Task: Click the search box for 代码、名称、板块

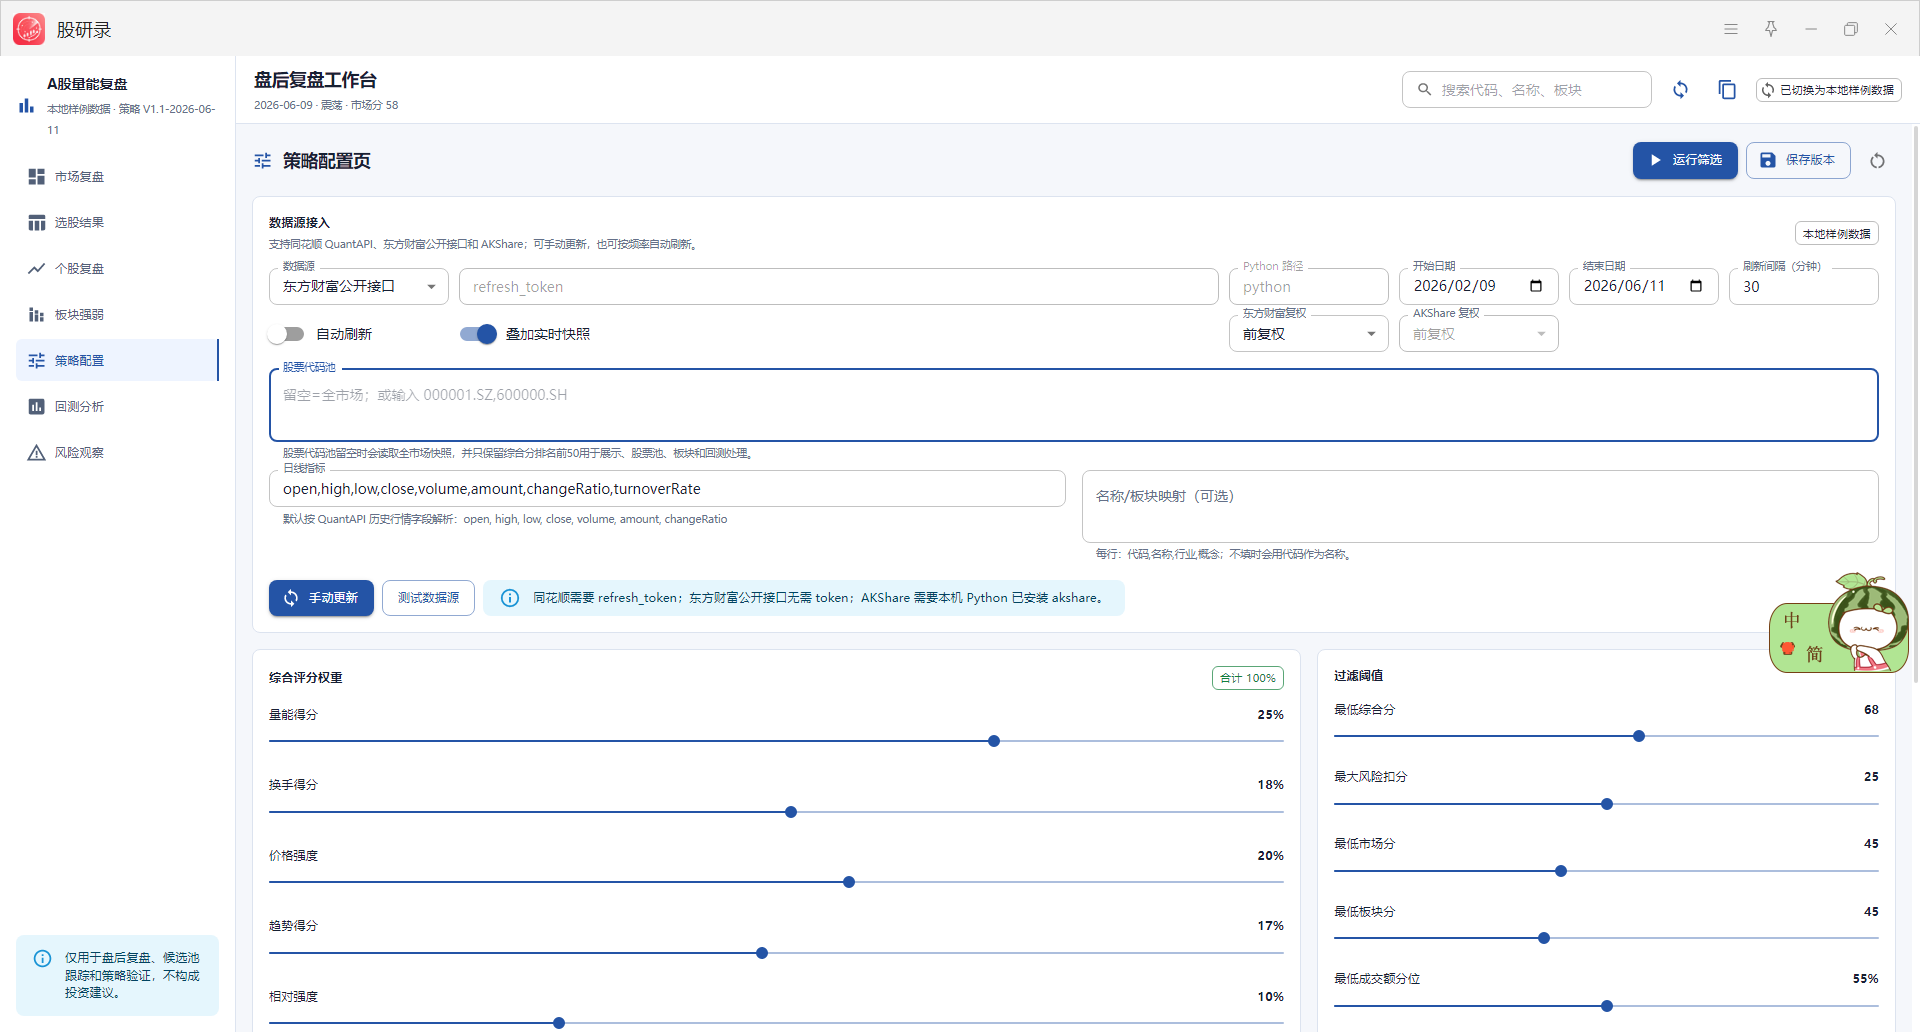Action: click(1526, 90)
